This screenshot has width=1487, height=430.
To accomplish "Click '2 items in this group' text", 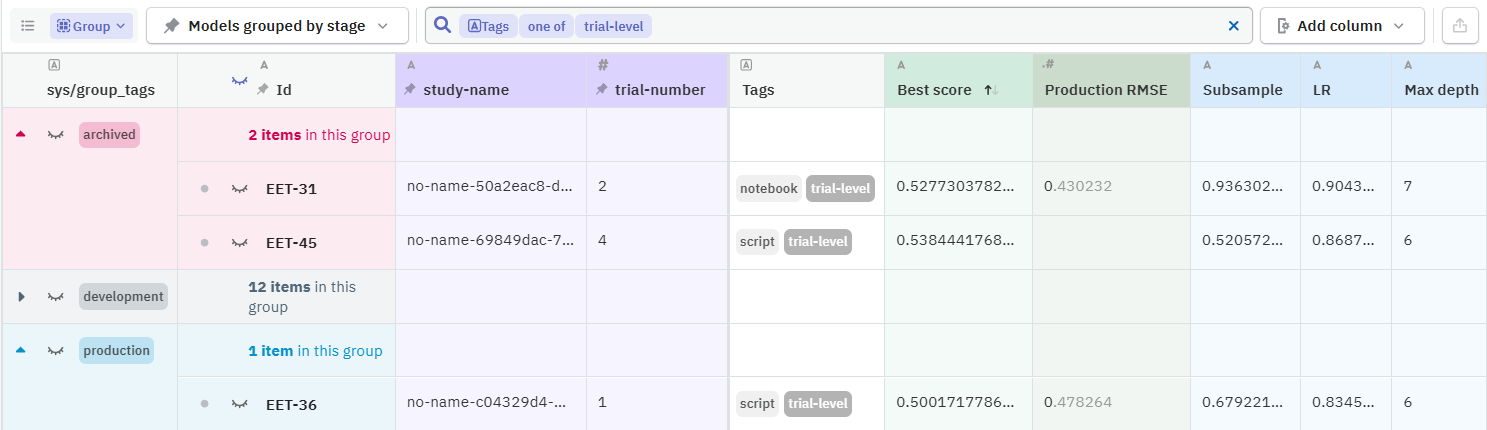I will point(319,135).
